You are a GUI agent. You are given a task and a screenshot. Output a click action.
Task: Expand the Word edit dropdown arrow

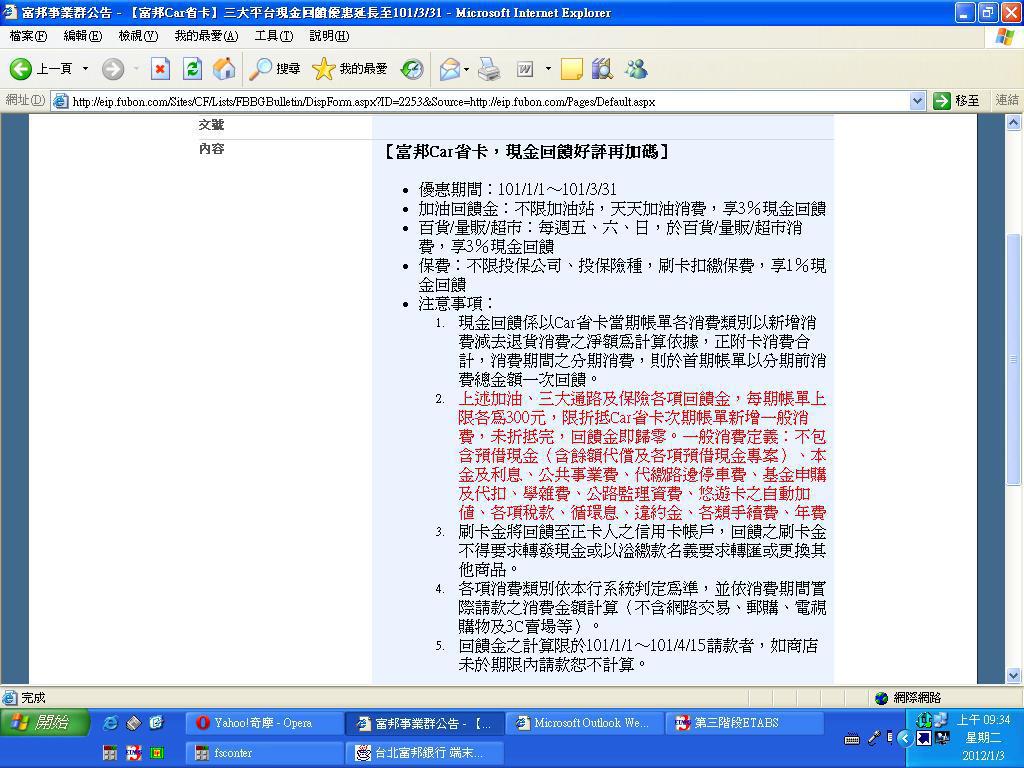[548, 69]
